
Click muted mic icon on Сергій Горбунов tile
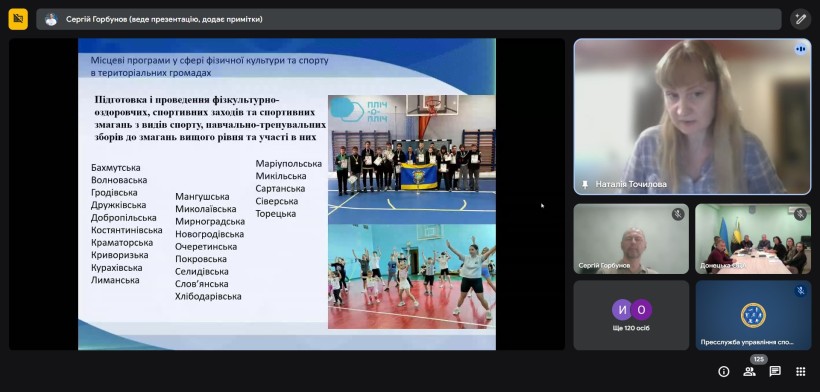(x=678, y=214)
